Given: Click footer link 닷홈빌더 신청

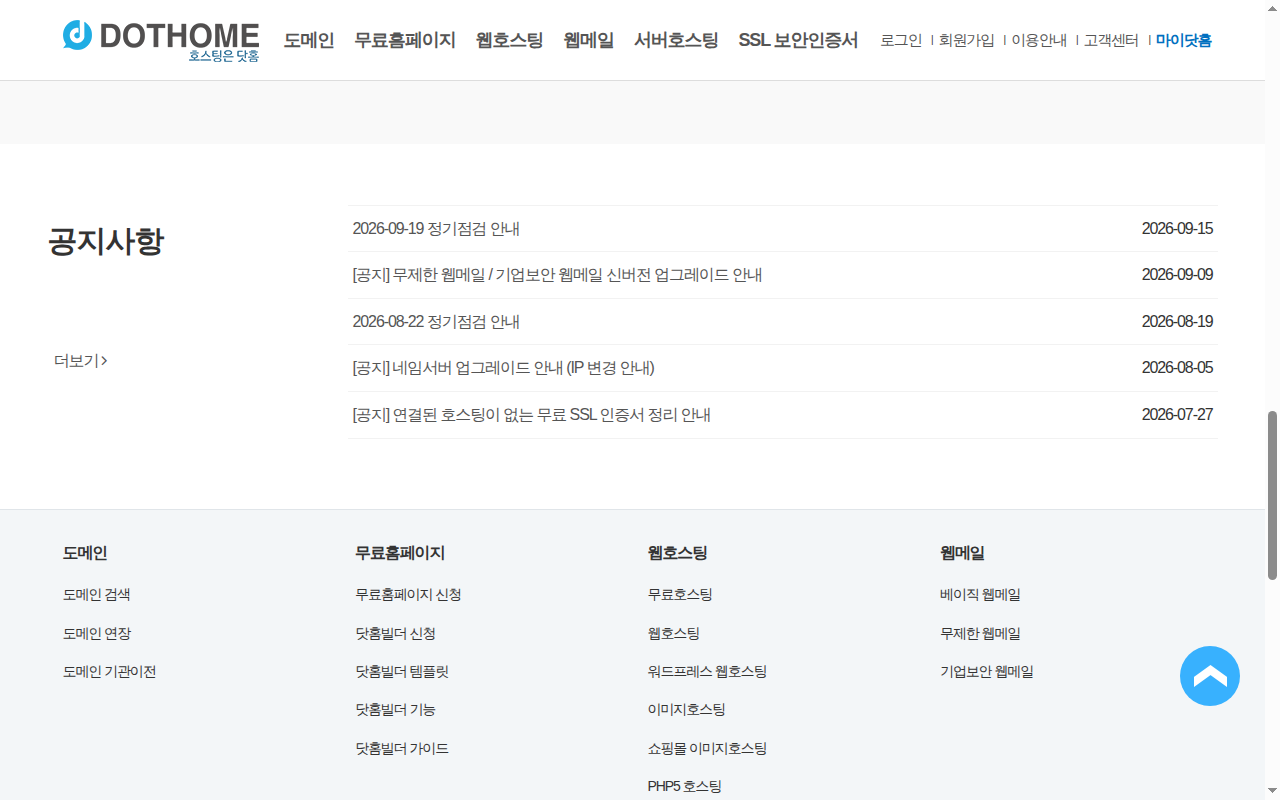Looking at the screenshot, I should tap(395, 634).
